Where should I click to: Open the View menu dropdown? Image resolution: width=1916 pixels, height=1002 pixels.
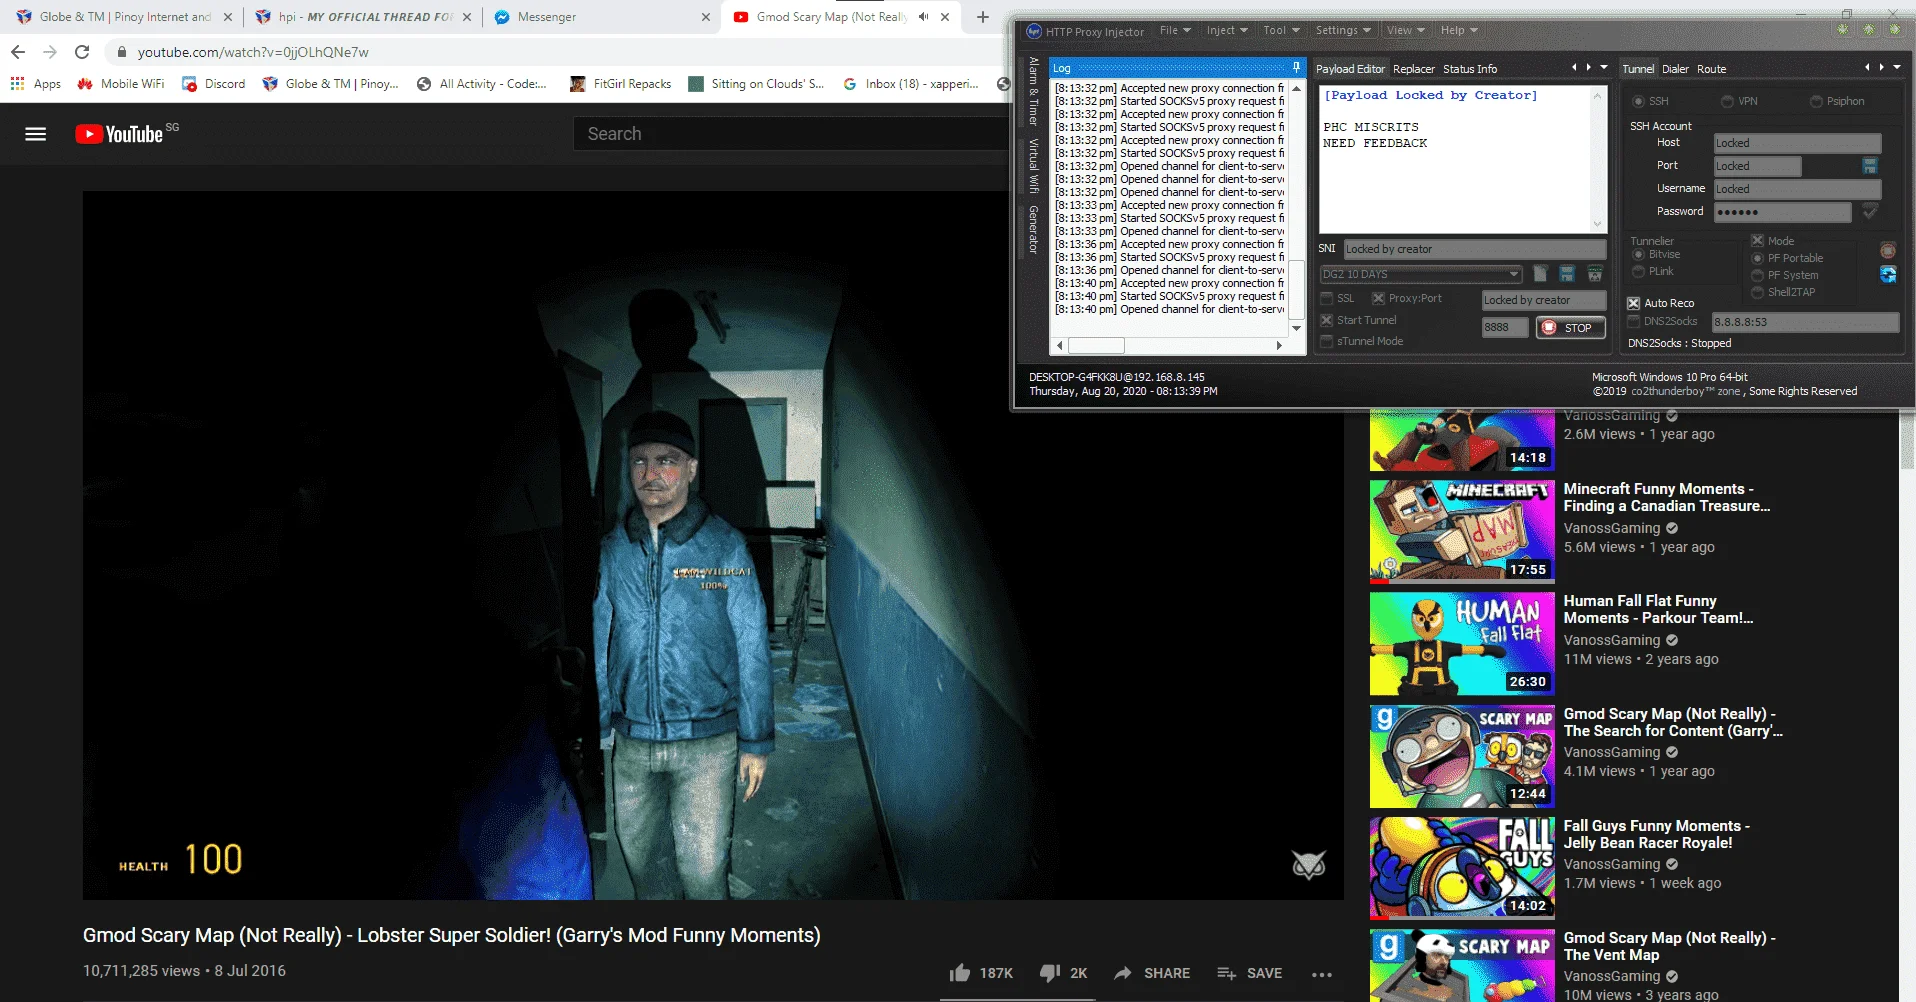click(1405, 31)
